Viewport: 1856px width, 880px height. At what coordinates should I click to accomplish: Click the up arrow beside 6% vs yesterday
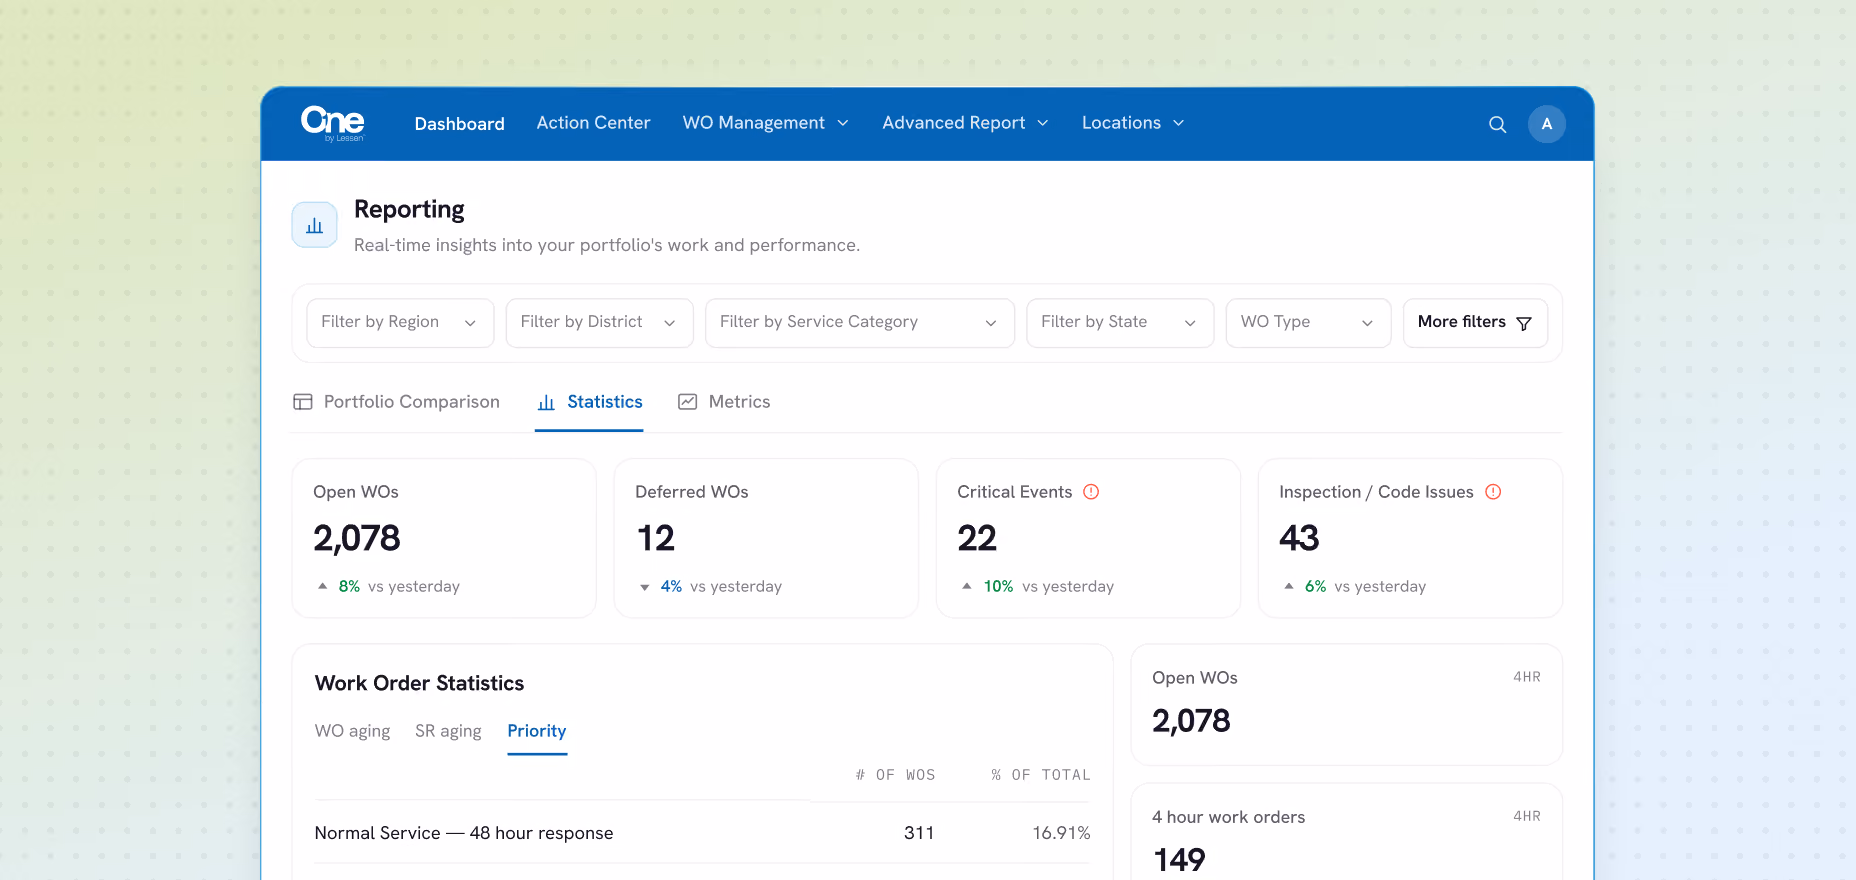click(1288, 586)
